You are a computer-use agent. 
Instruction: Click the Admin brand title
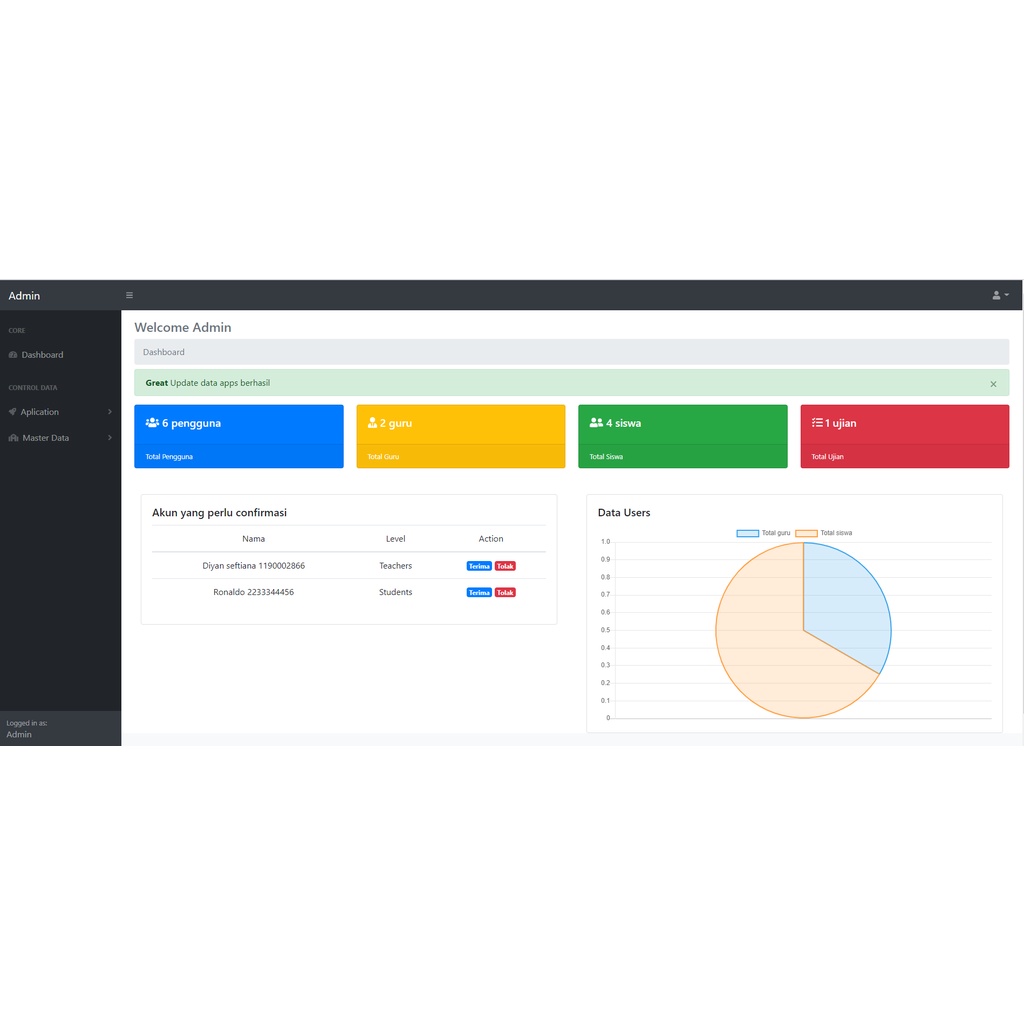[24, 295]
